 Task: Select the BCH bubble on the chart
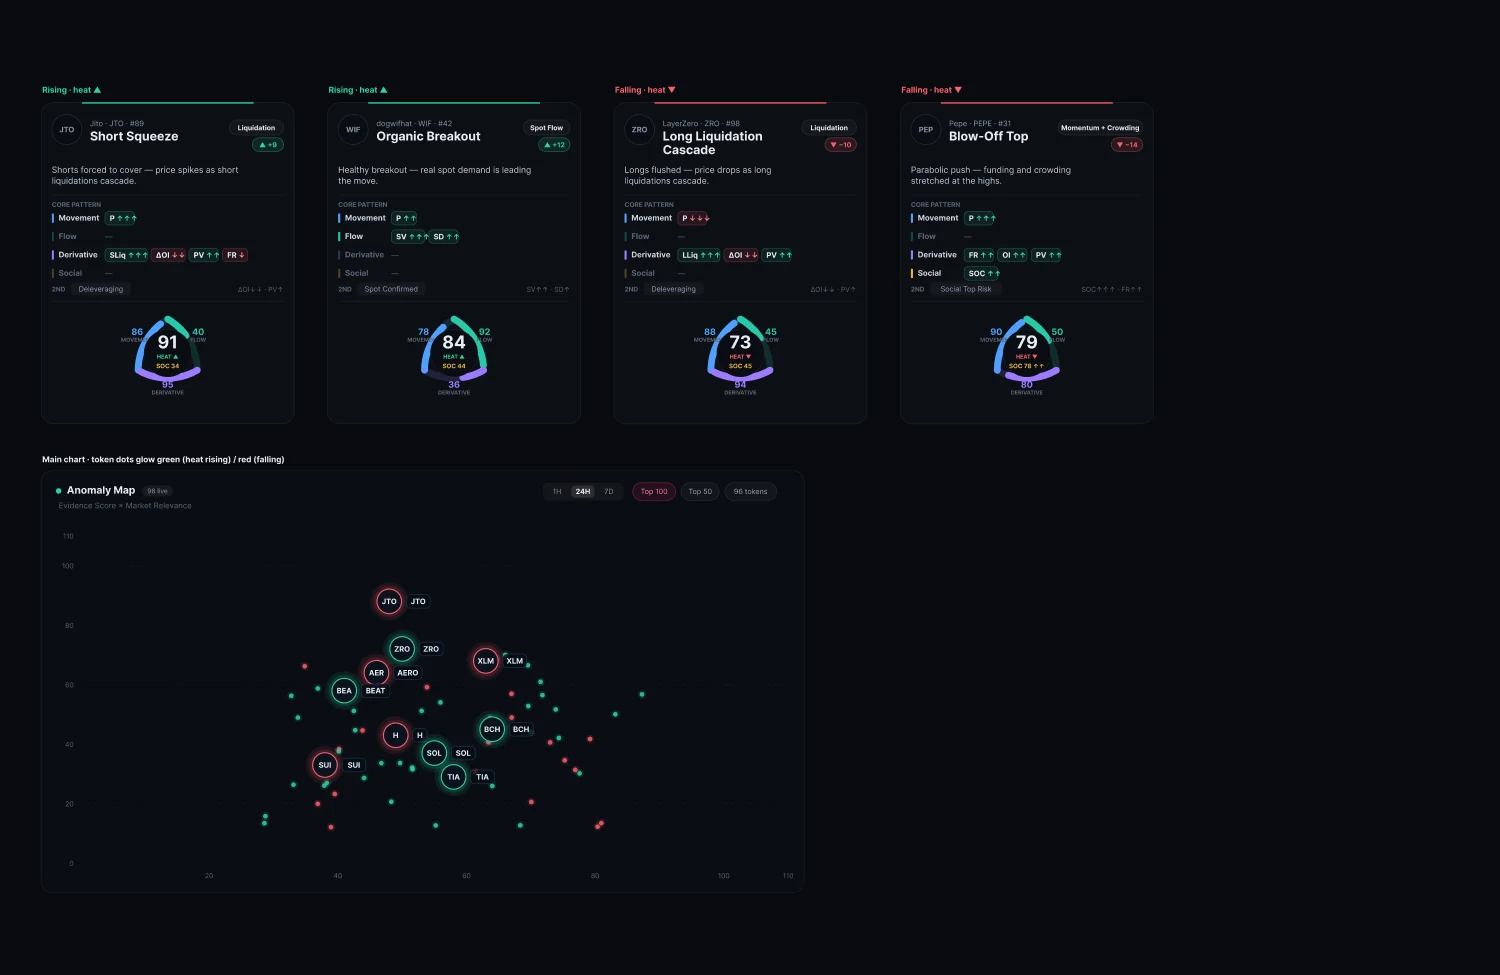[492, 729]
